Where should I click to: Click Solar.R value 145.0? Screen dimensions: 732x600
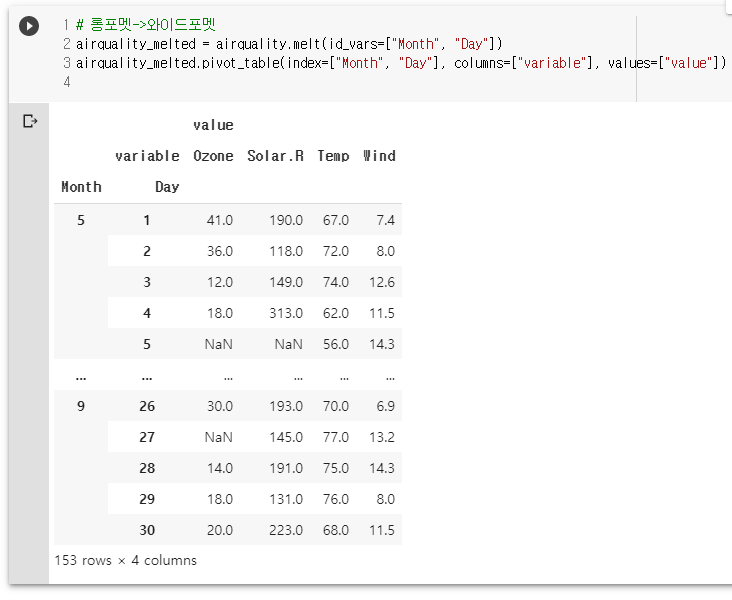click(286, 438)
